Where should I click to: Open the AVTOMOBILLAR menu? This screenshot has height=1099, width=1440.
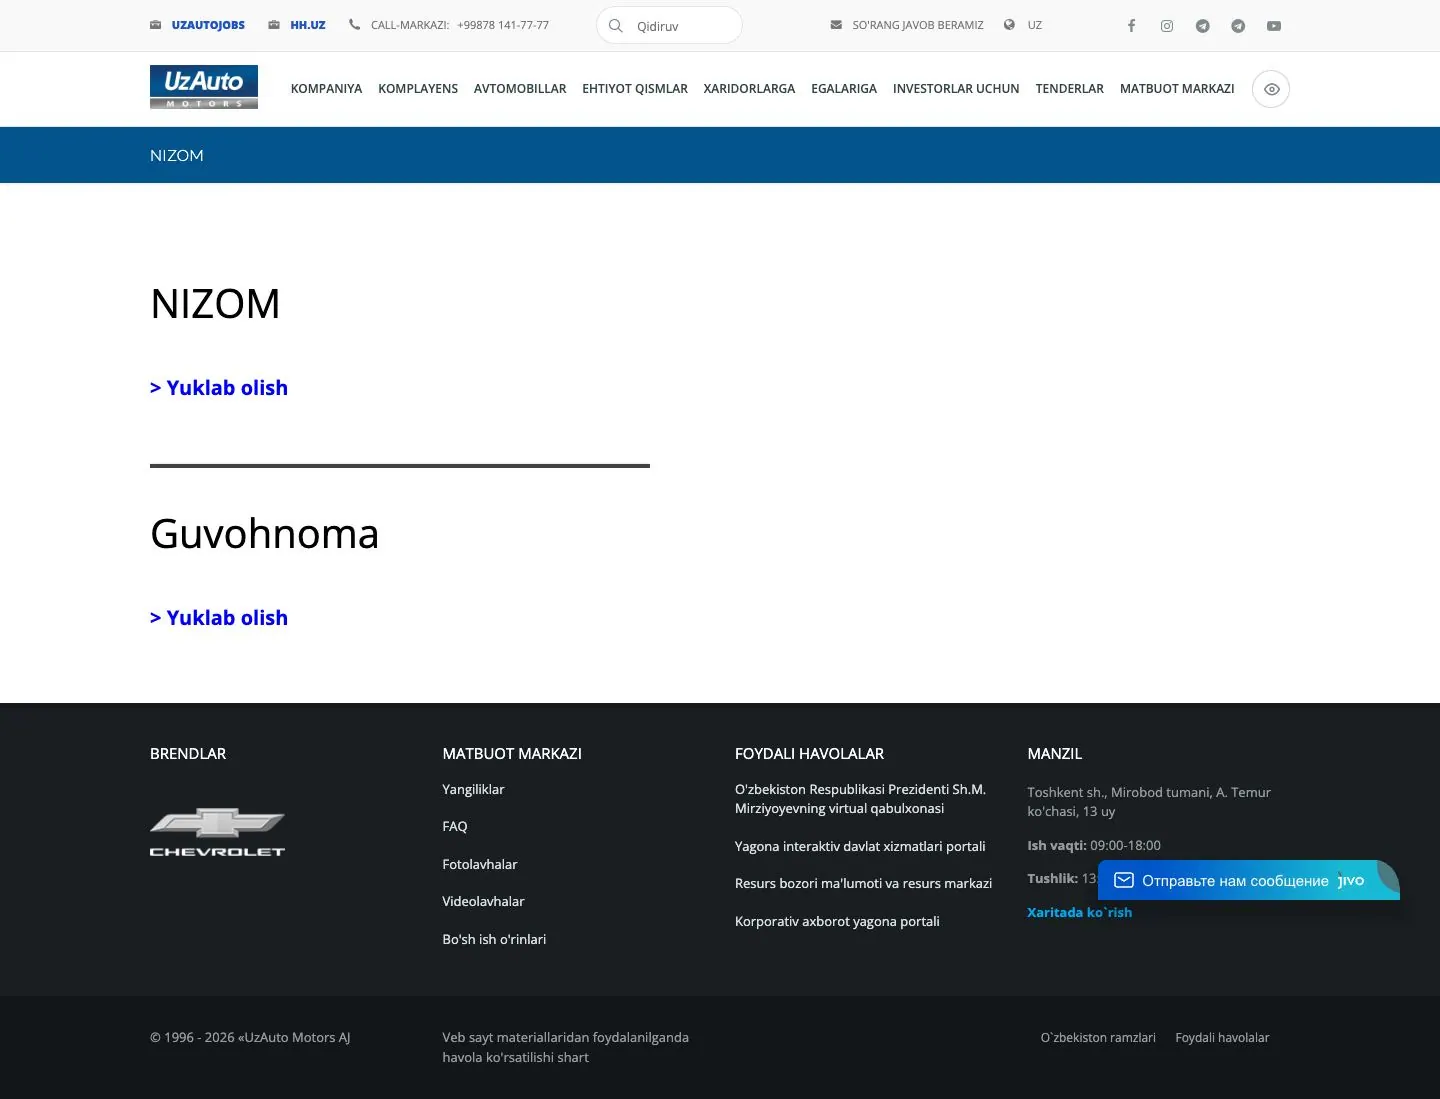[x=520, y=89]
